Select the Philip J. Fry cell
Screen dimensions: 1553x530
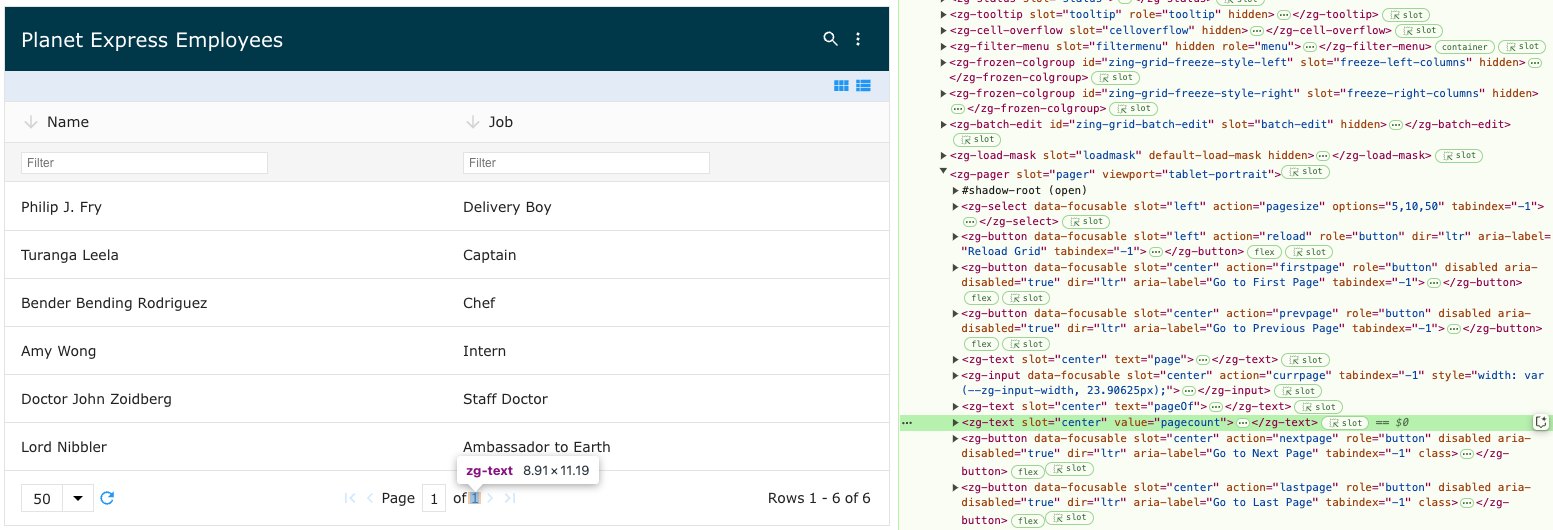pyautogui.click(x=226, y=207)
